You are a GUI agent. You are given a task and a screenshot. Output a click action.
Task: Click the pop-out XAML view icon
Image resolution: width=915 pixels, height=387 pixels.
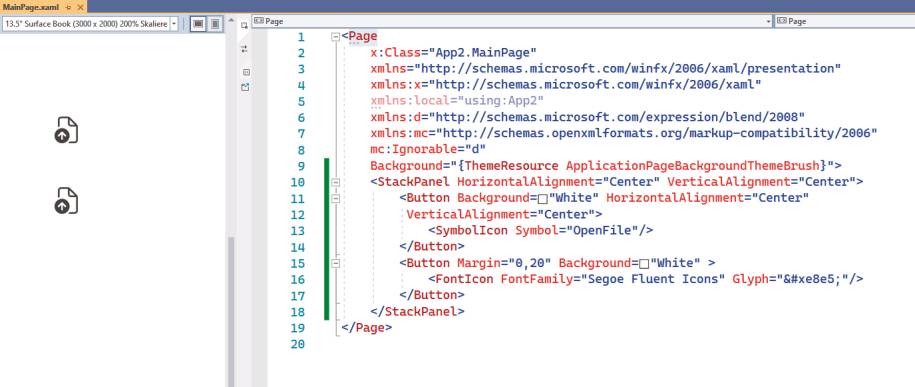(x=245, y=87)
